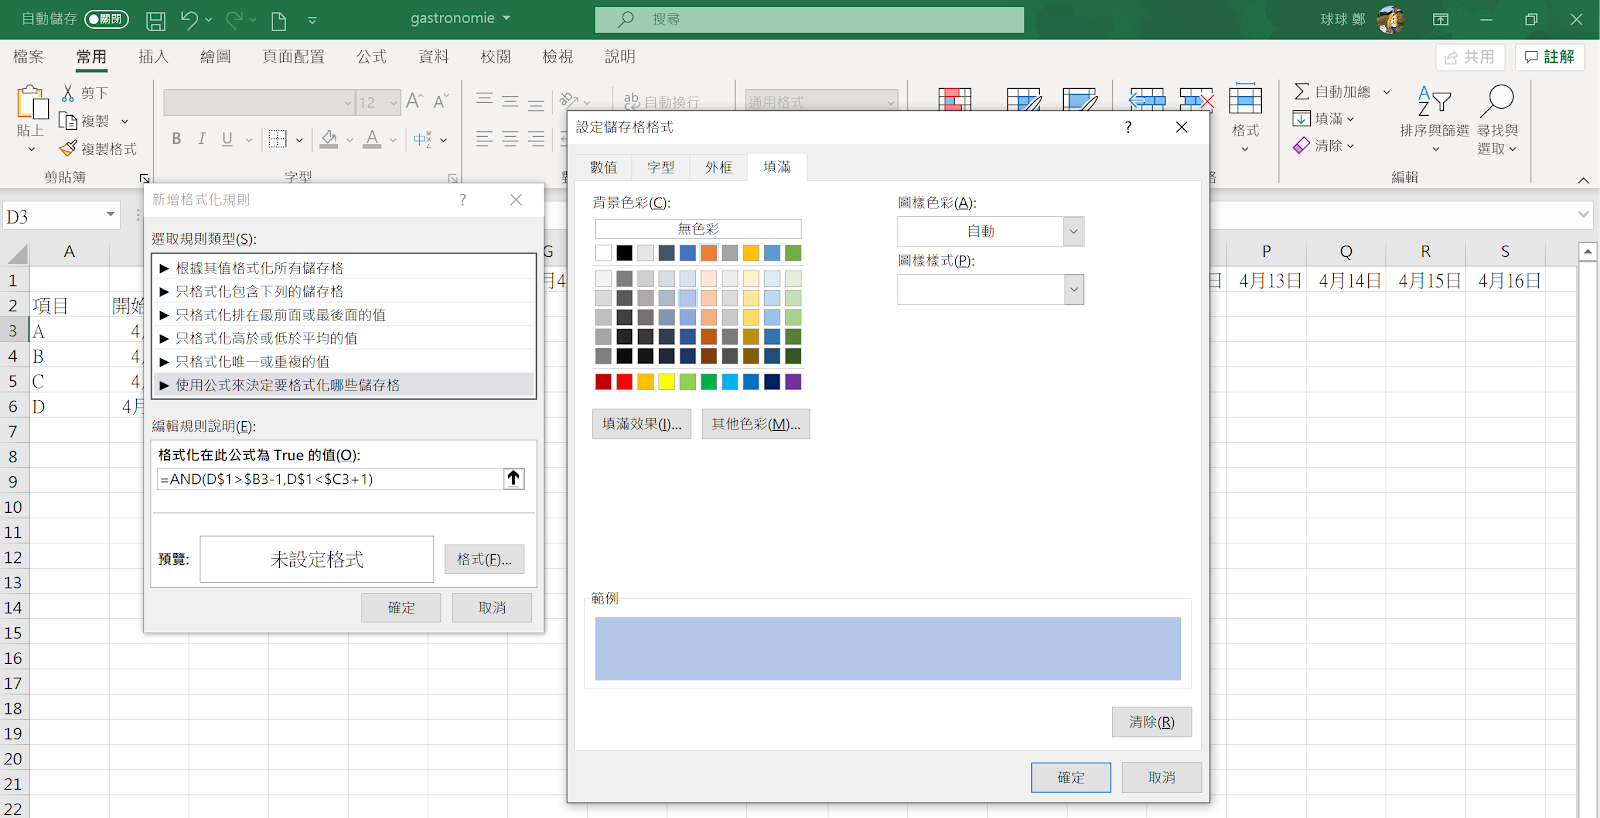Viewport: 1600px width, 818px height.
Task: Click the AutoSum sigma icon
Action: click(1301, 92)
